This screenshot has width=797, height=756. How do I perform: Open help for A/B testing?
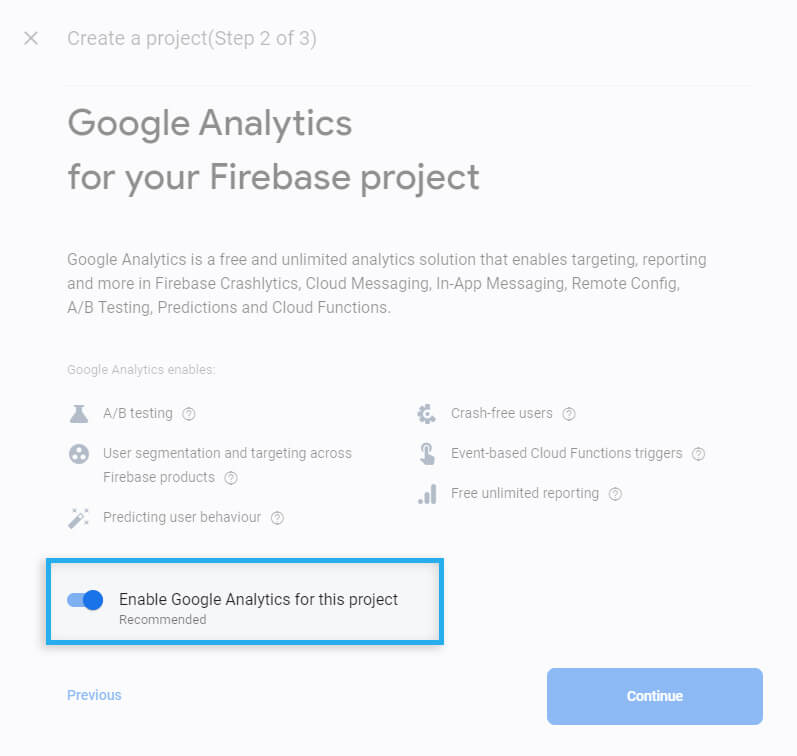[x=189, y=414]
